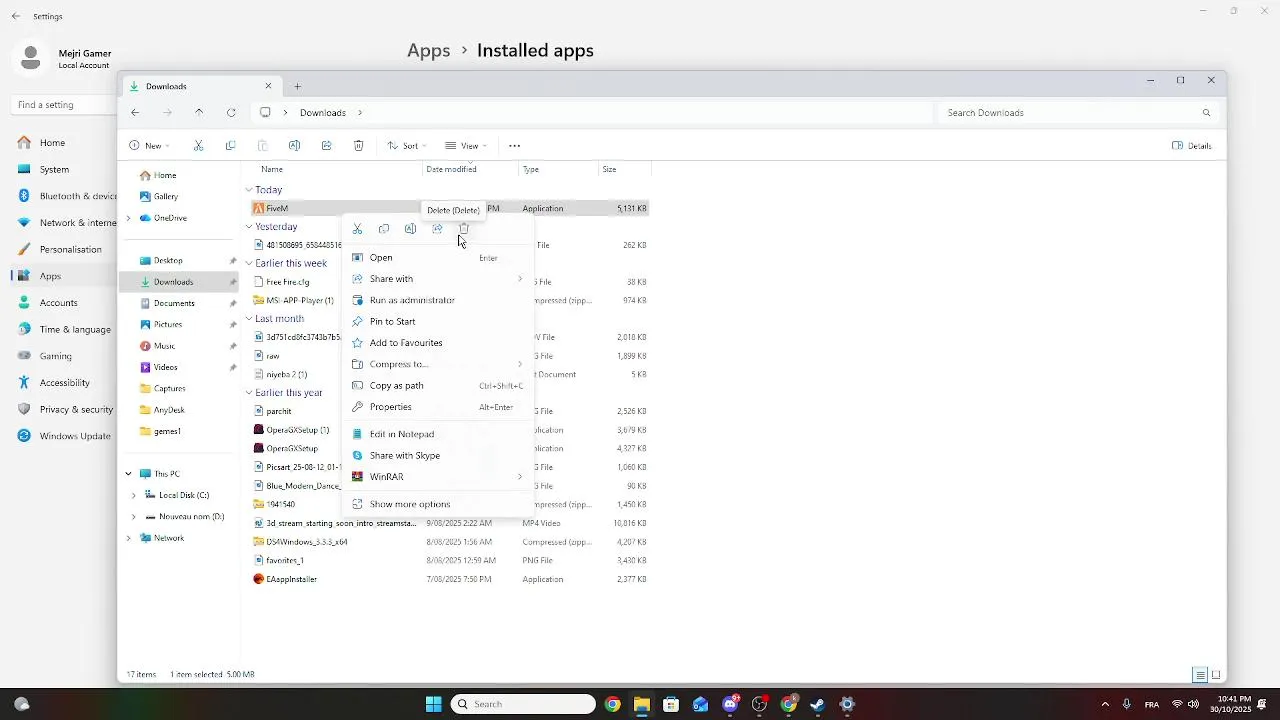Click the taskbar Search box
Image resolution: width=1280 pixels, height=720 pixels.
point(523,704)
